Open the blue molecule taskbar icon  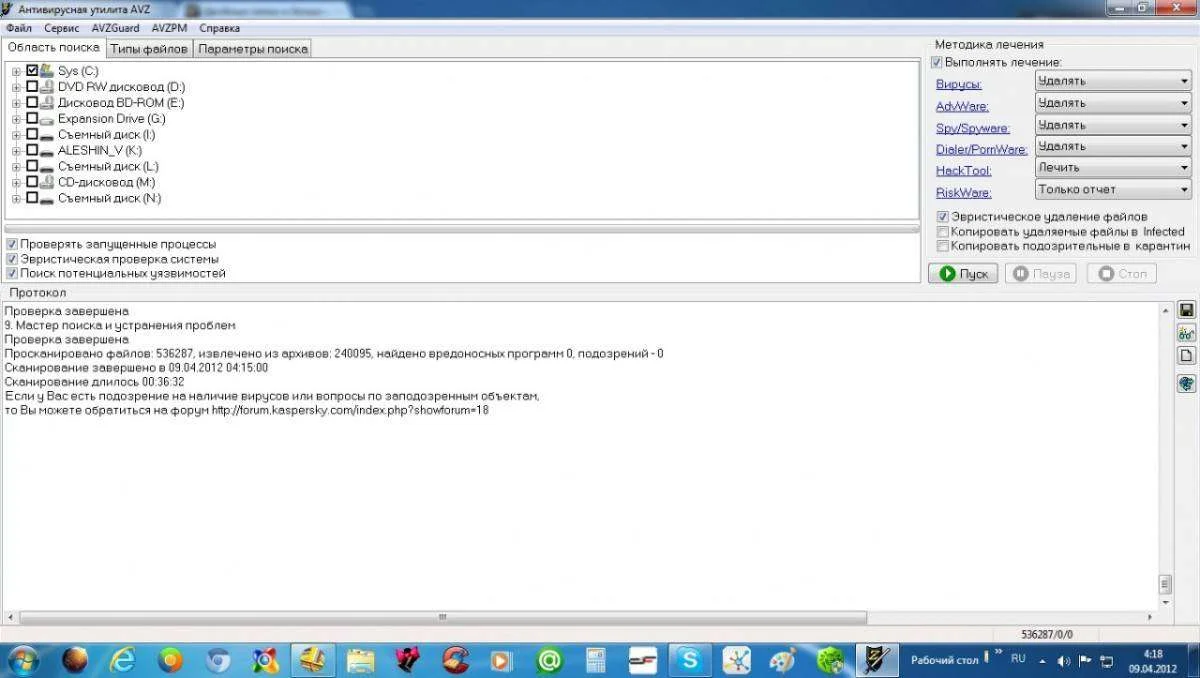736,660
